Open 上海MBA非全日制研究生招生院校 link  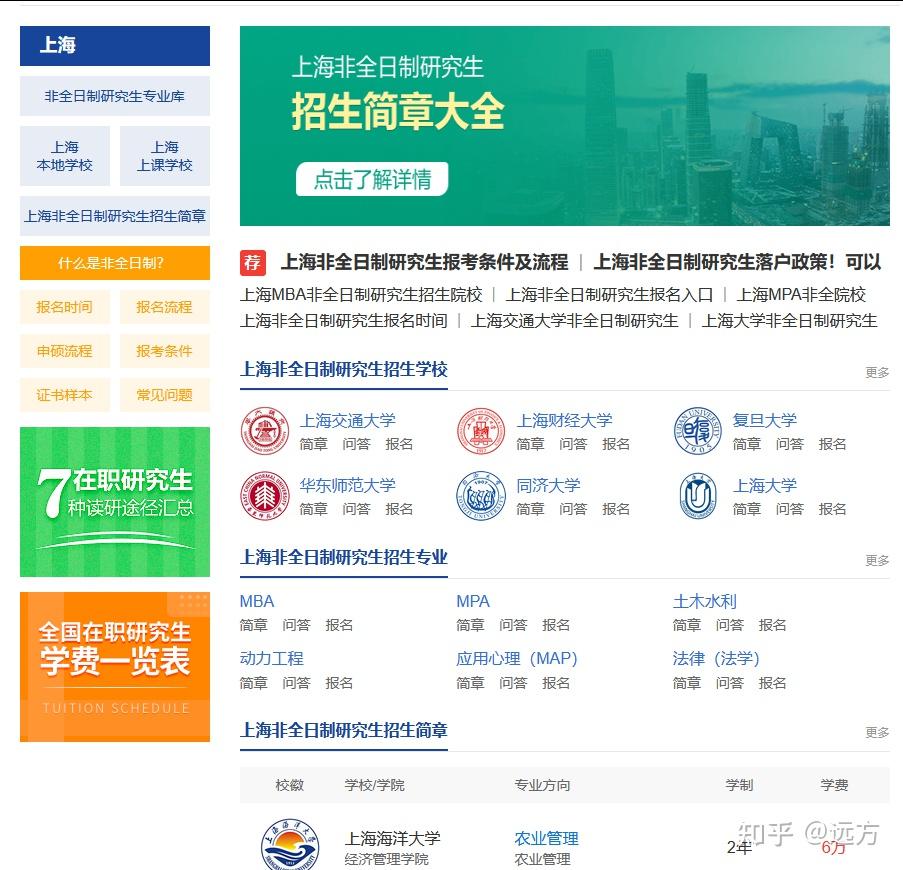coord(361,295)
